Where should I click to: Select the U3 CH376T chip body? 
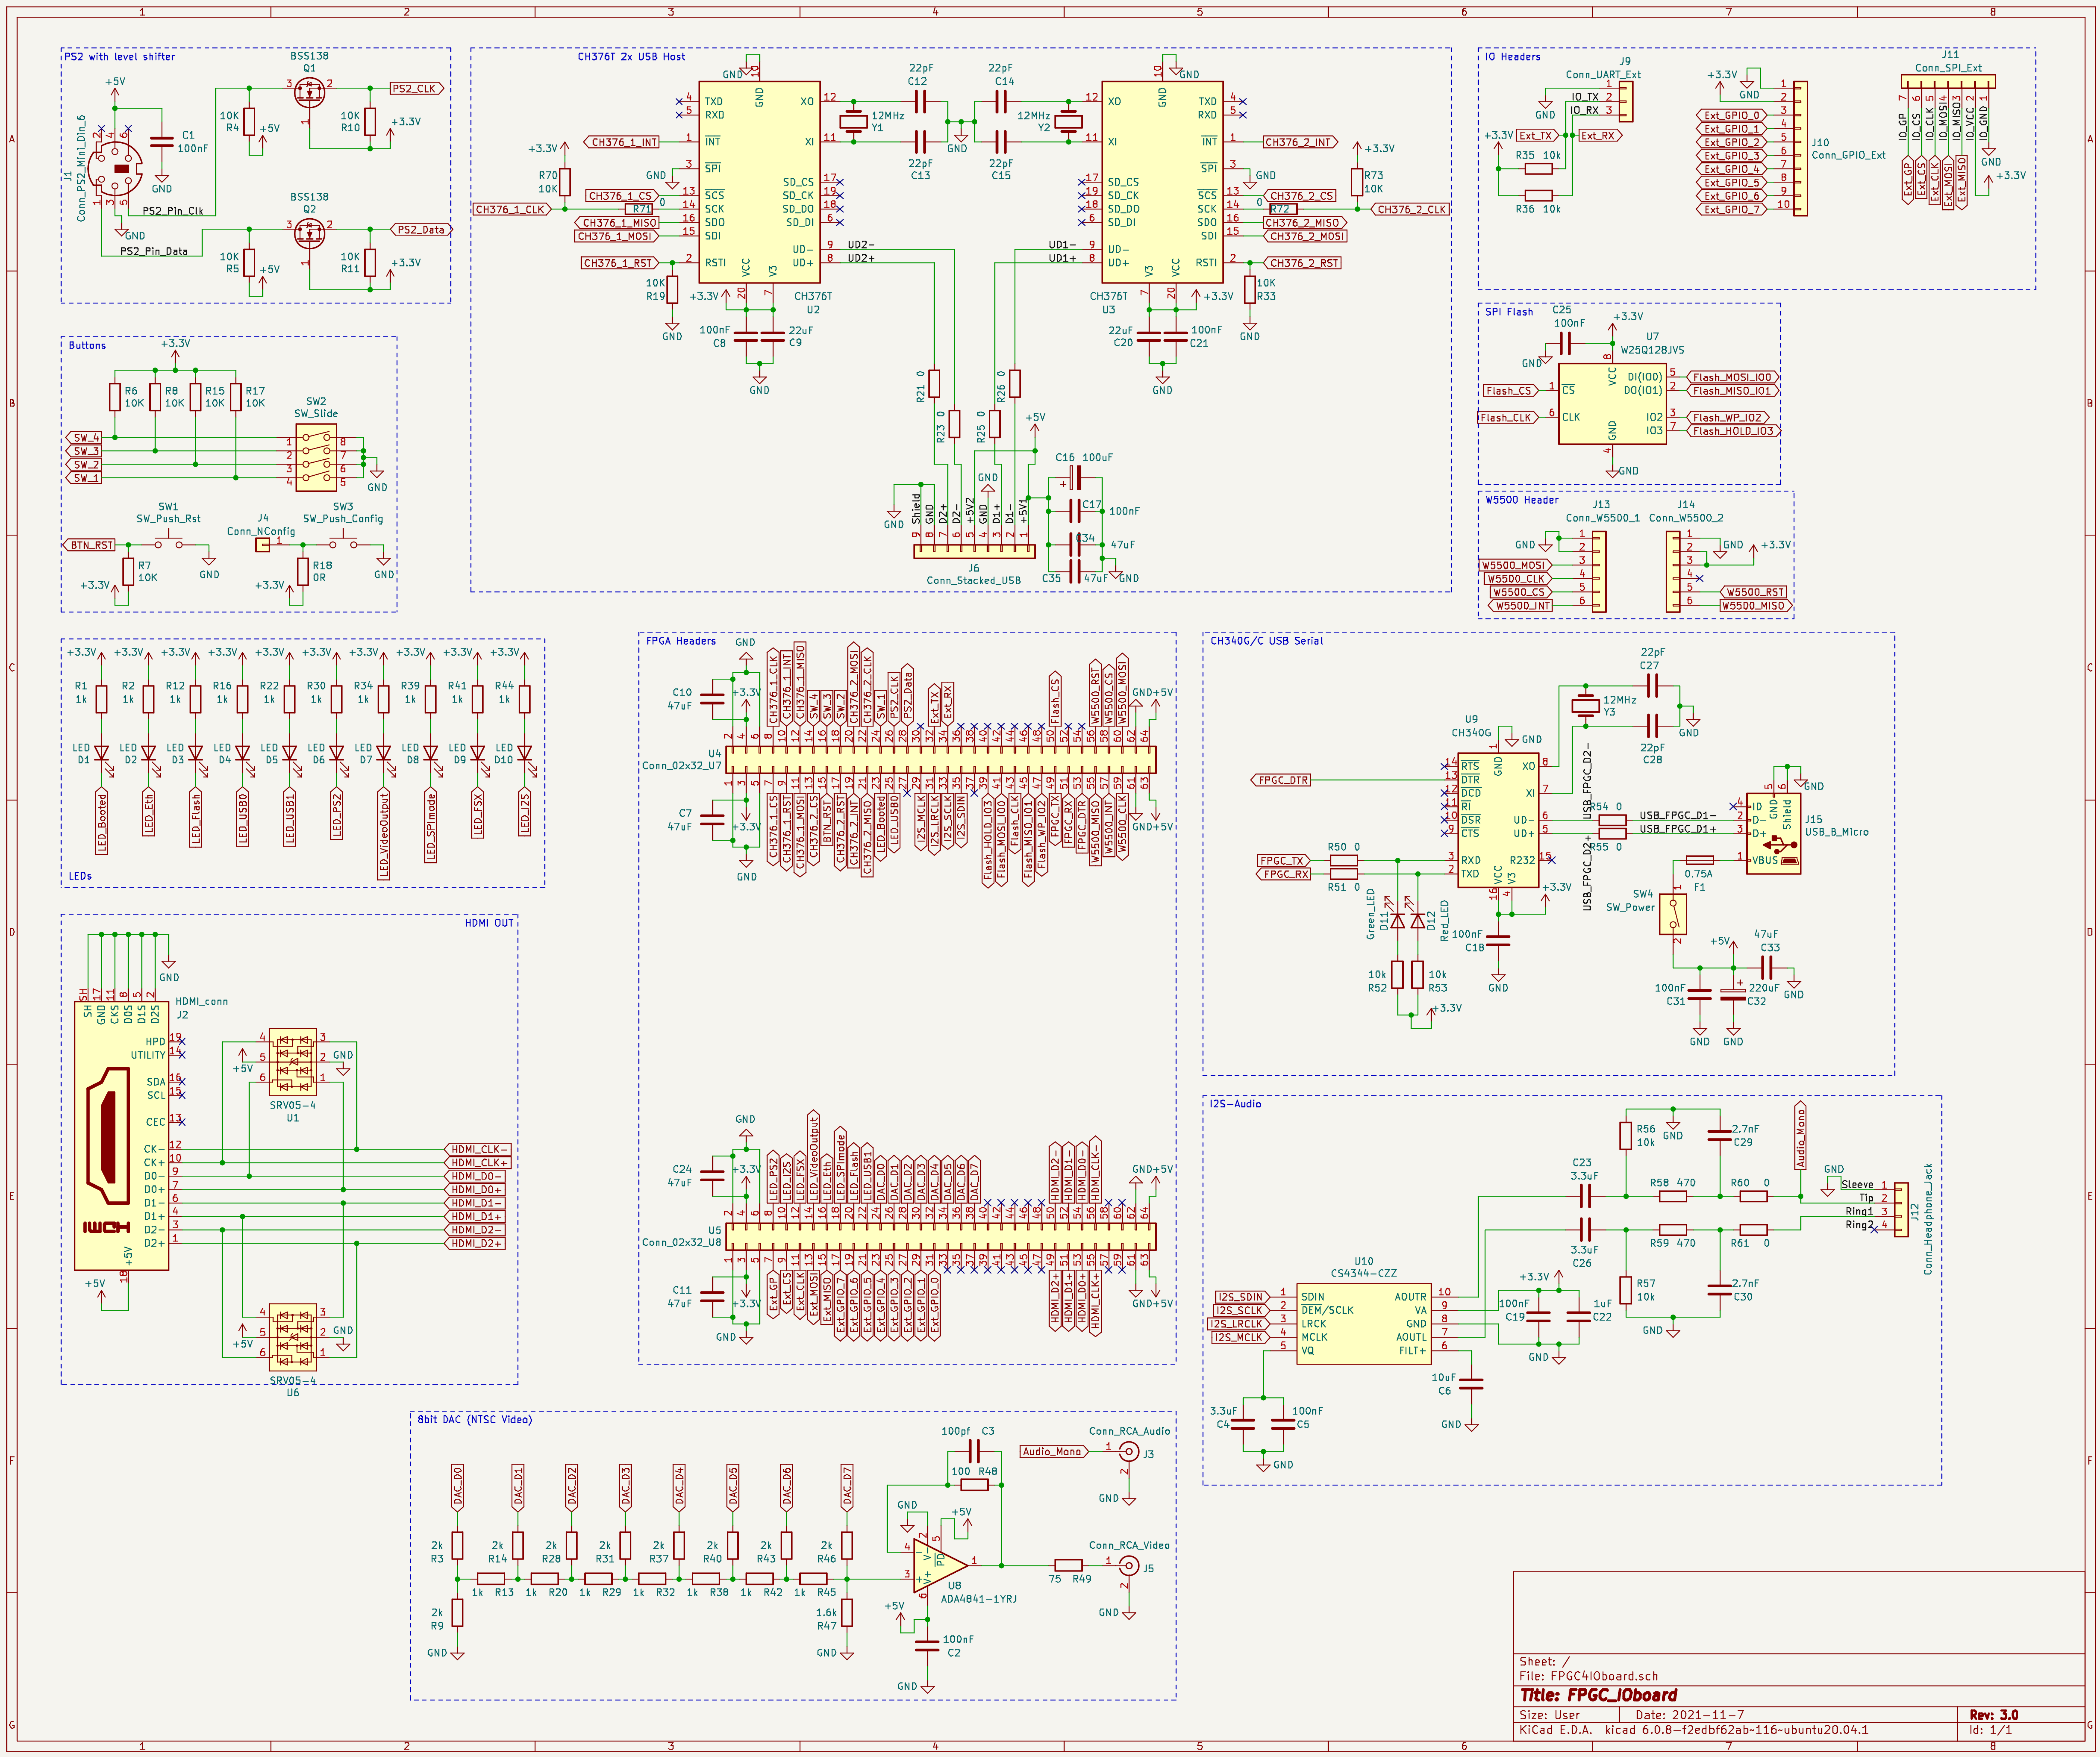pos(1162,182)
